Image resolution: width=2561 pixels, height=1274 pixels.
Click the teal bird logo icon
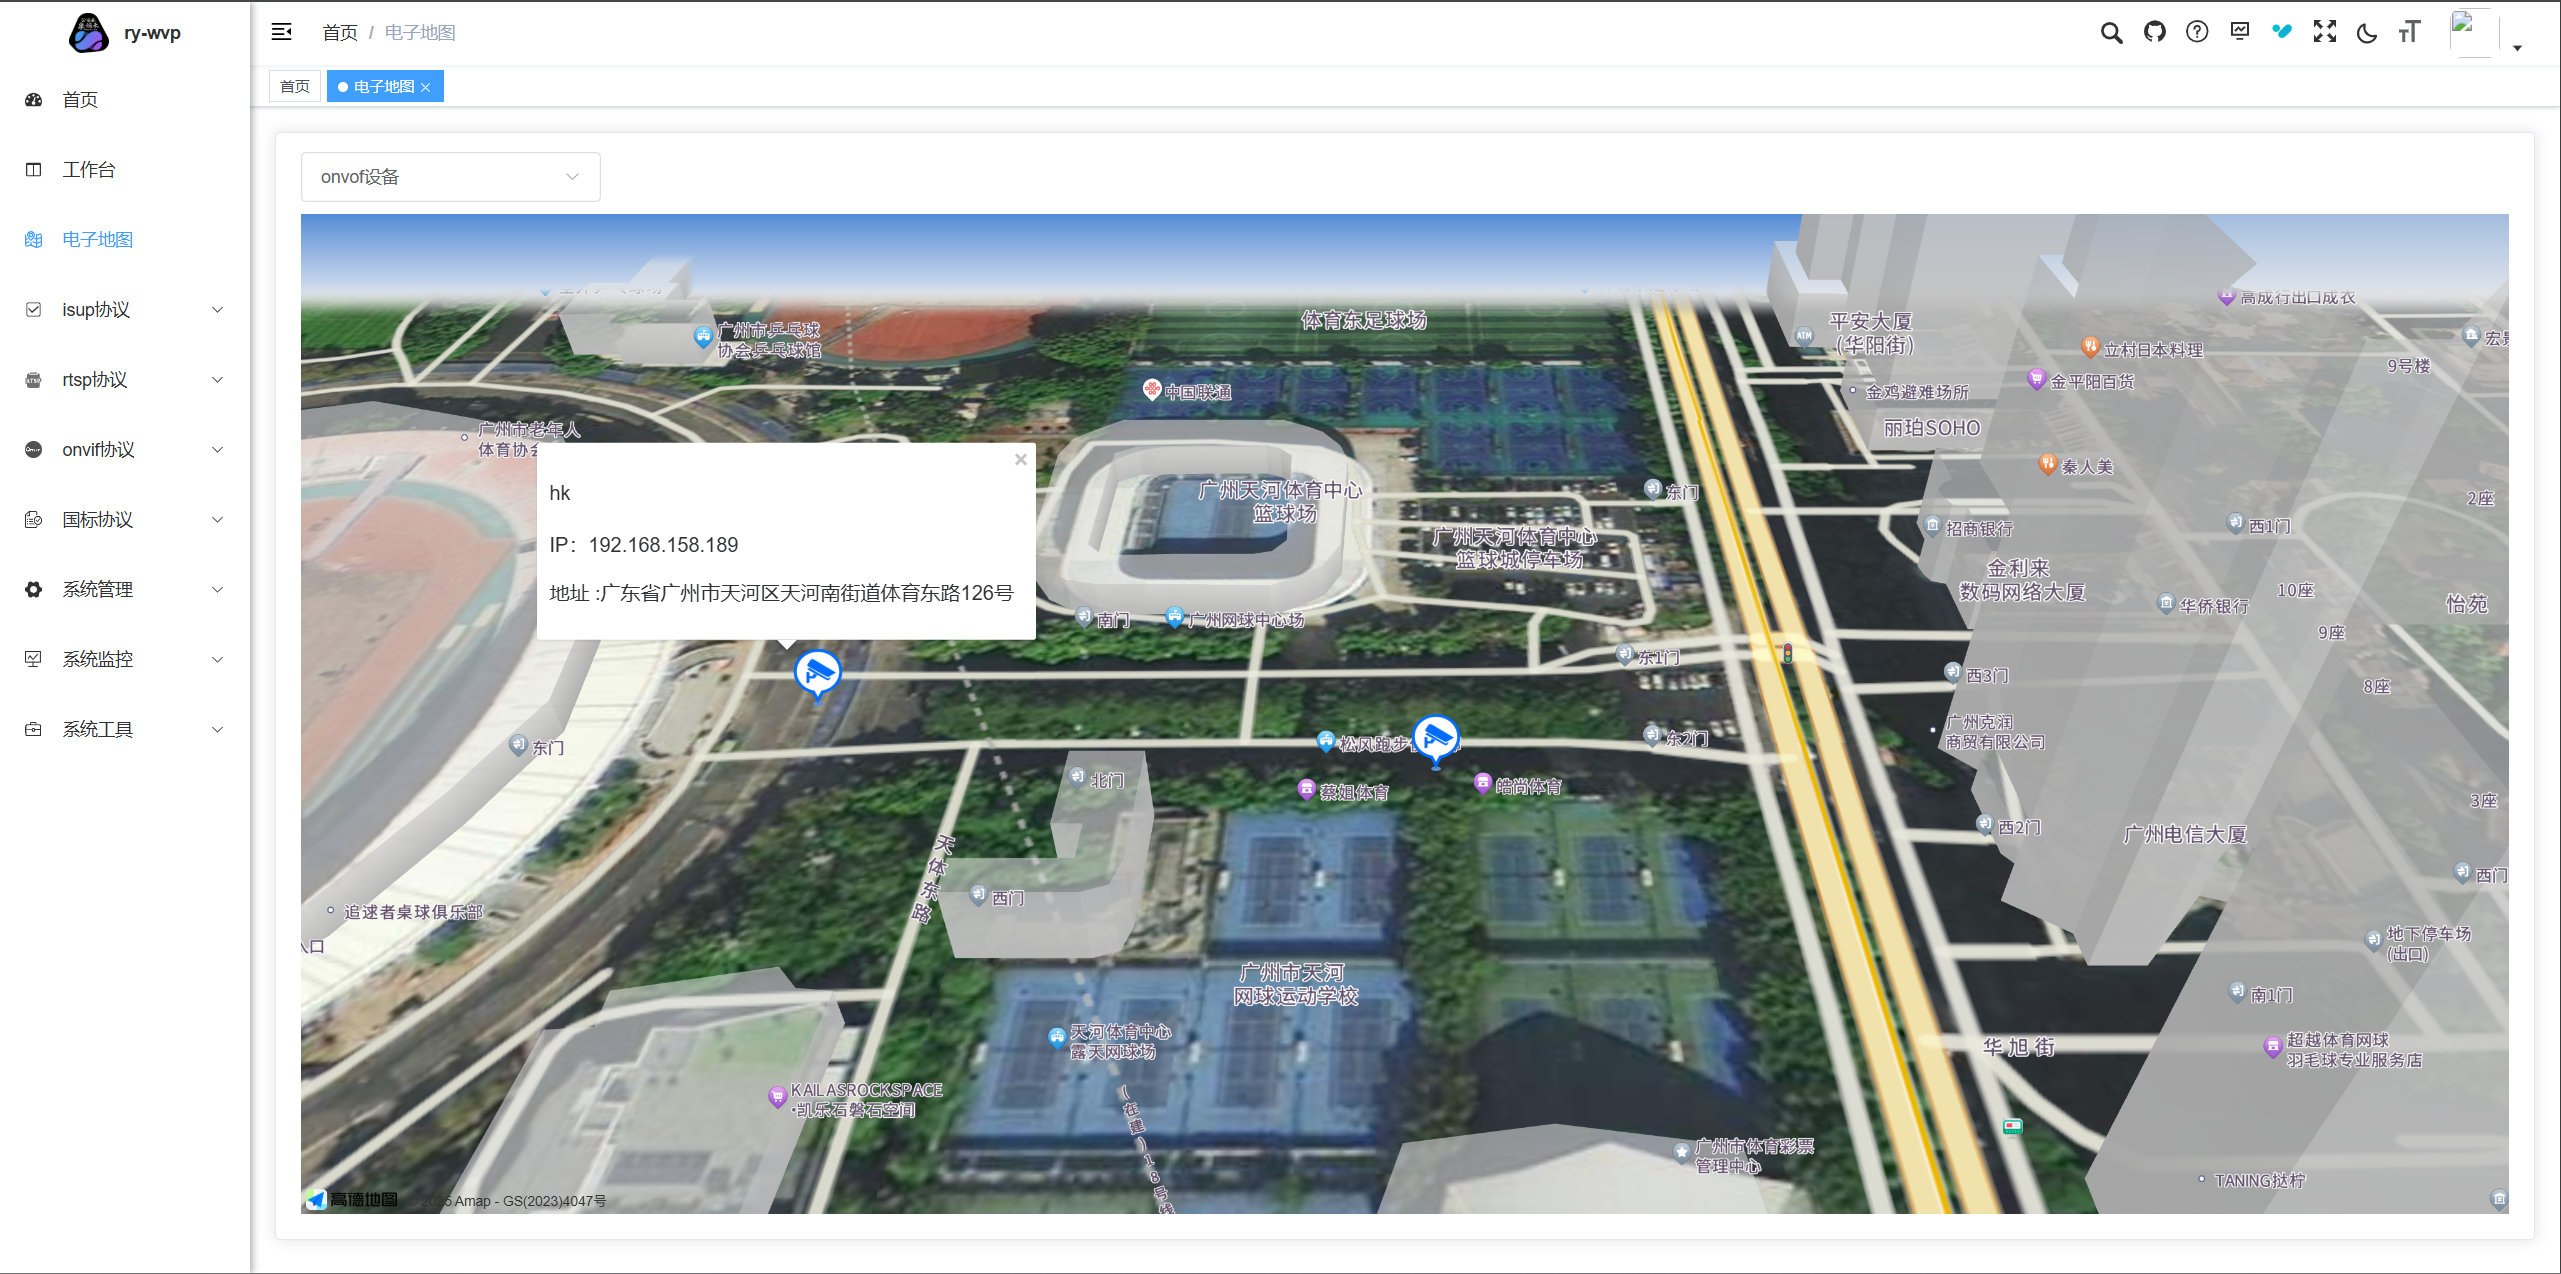[x=2281, y=31]
